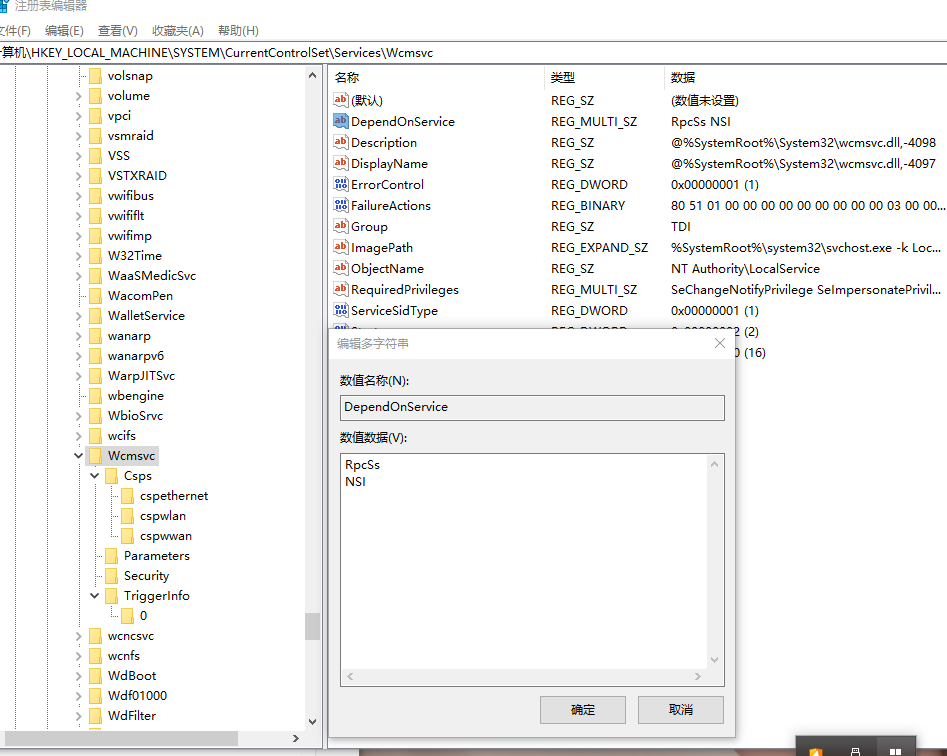This screenshot has width=947, height=756.
Task: Click in the 数值数据 multi-line text box
Action: pos(524,562)
